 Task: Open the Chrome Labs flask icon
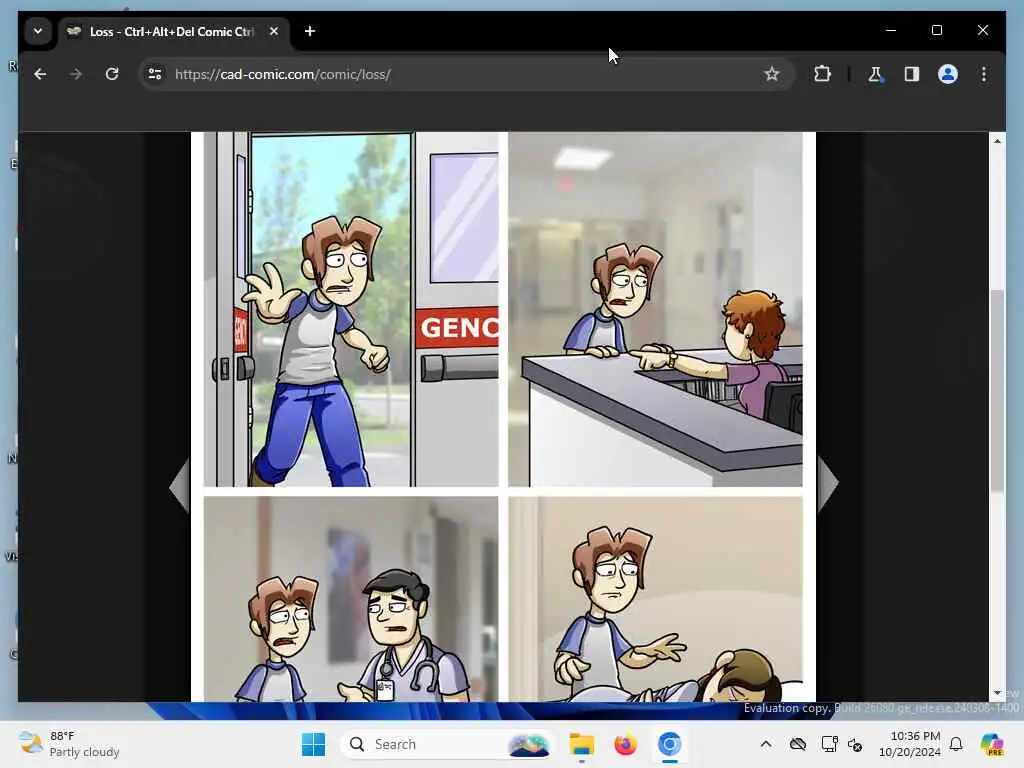point(875,74)
